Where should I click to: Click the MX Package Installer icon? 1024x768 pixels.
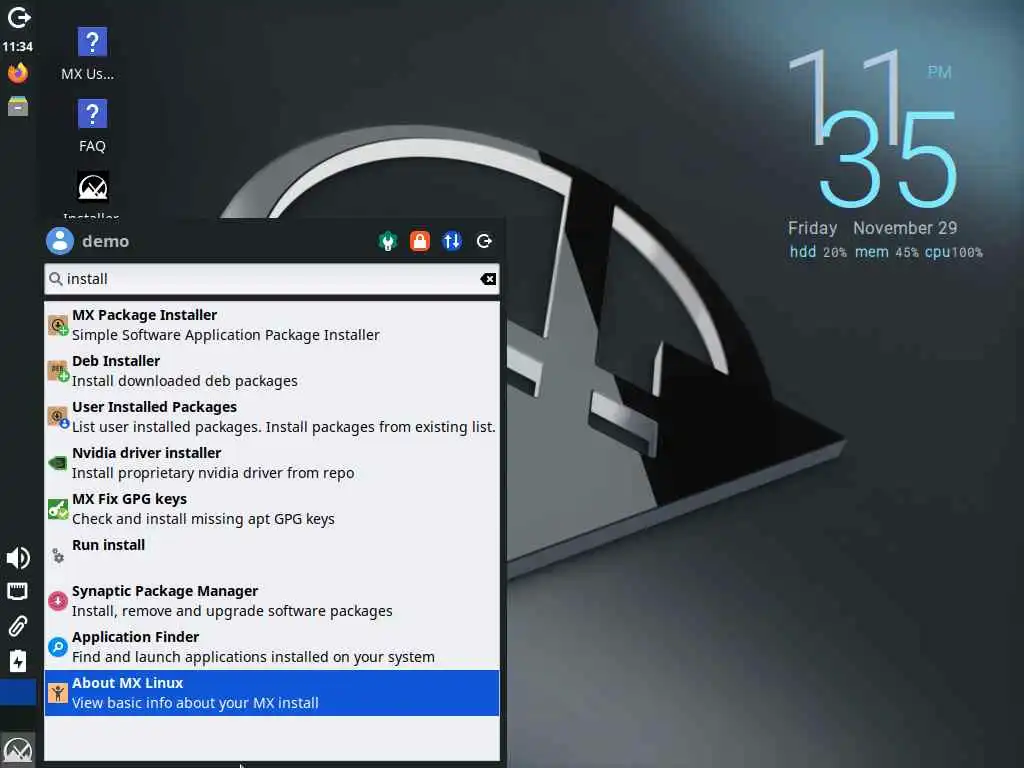coord(58,325)
